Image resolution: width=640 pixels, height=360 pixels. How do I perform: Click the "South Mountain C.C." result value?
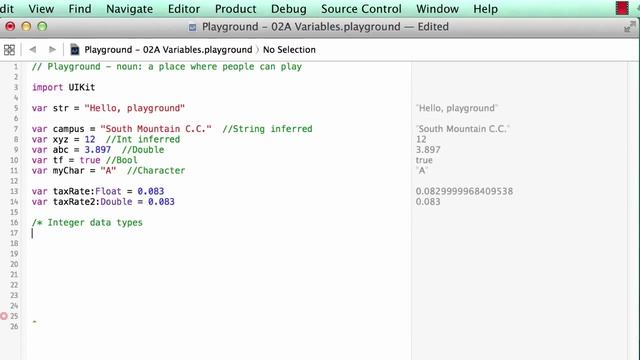click(x=462, y=129)
